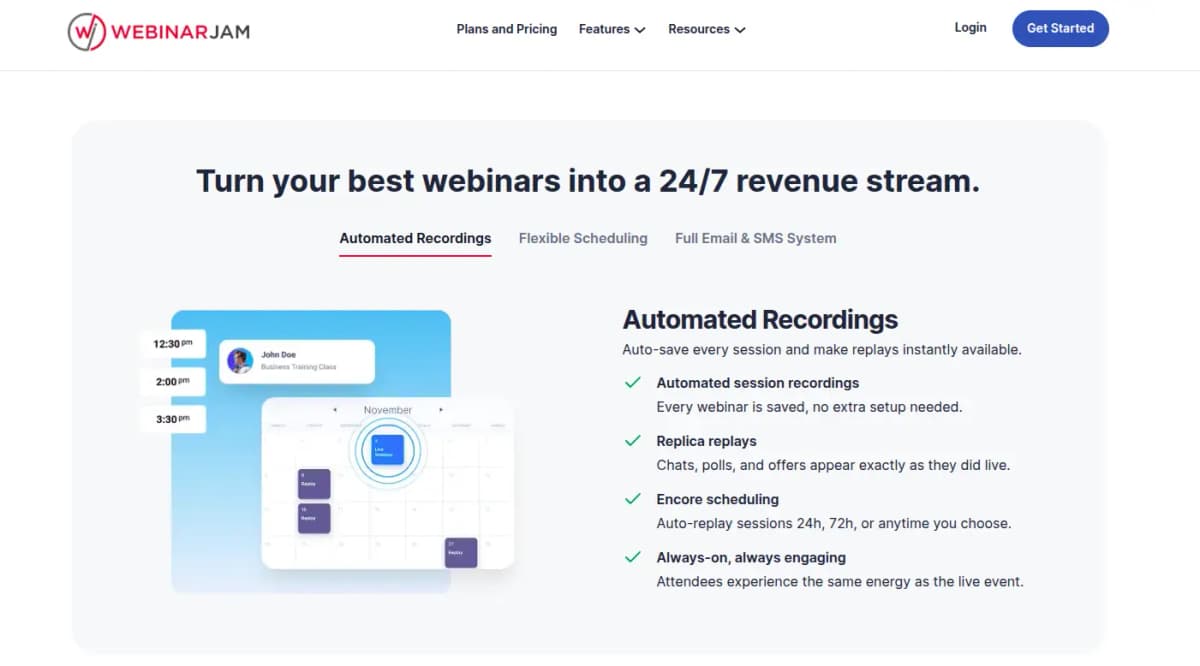
Task: Click the Automated Recordings section heading
Action: click(x=760, y=319)
